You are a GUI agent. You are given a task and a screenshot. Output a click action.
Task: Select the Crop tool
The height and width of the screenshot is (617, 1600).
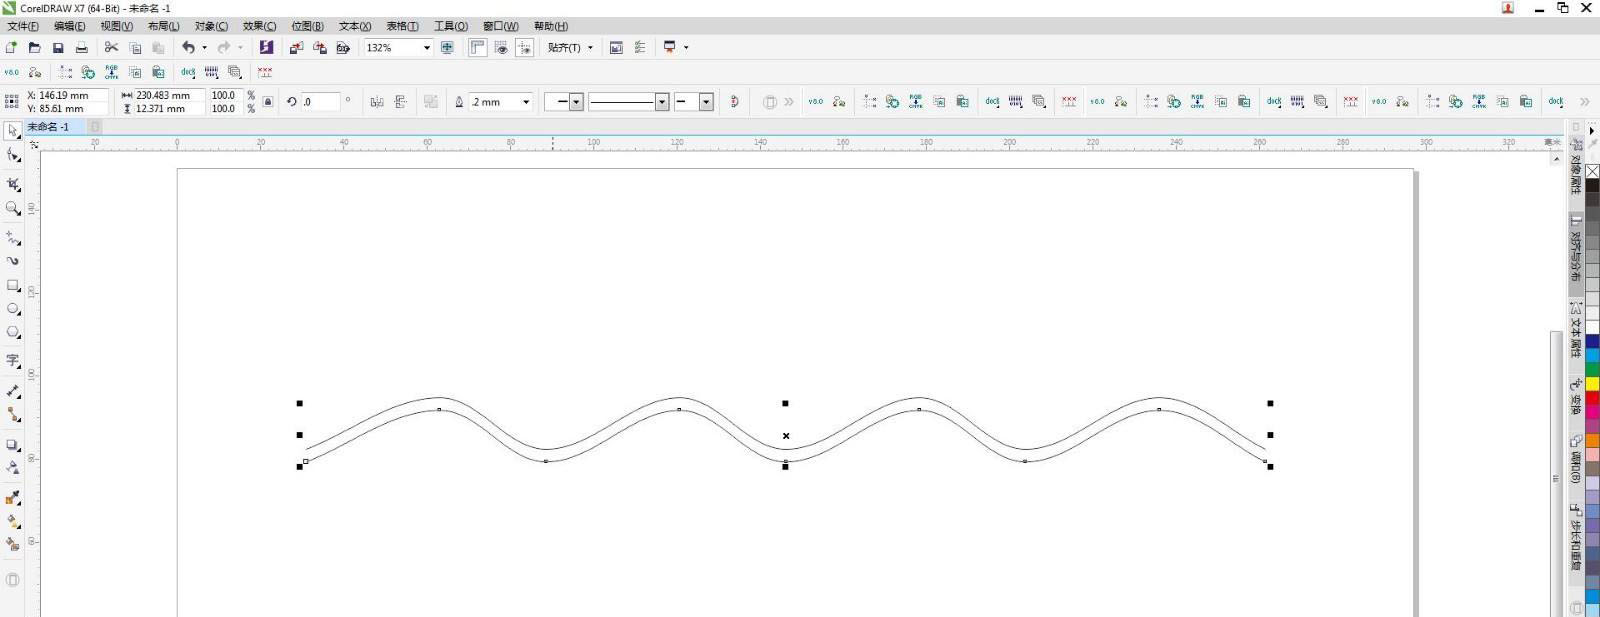coord(13,184)
